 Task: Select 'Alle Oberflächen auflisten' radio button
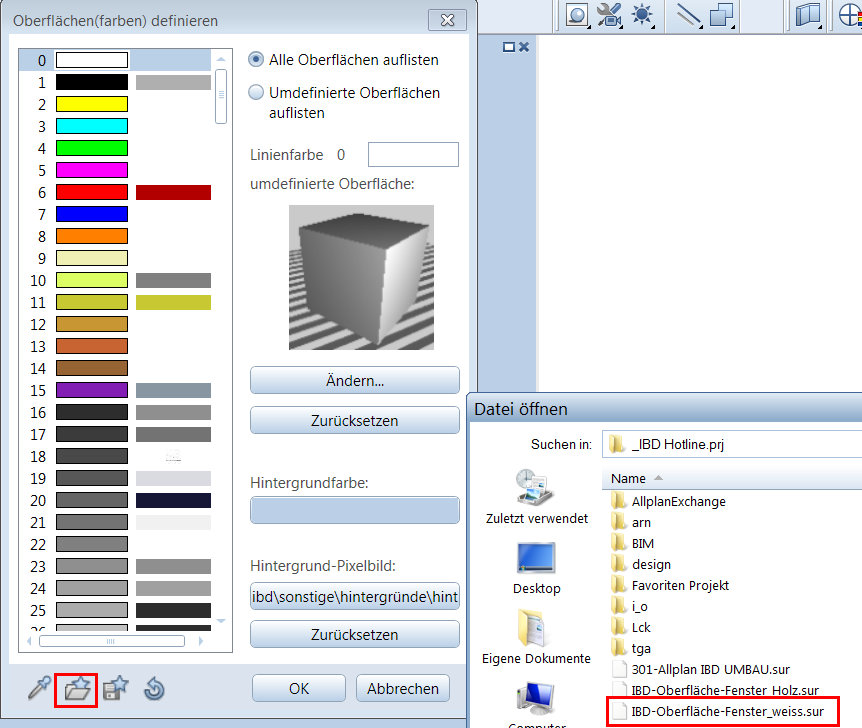[x=256, y=60]
